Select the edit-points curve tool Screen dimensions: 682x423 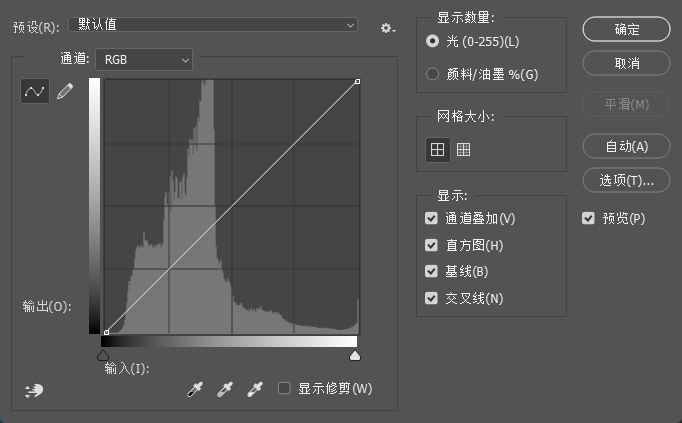35,91
